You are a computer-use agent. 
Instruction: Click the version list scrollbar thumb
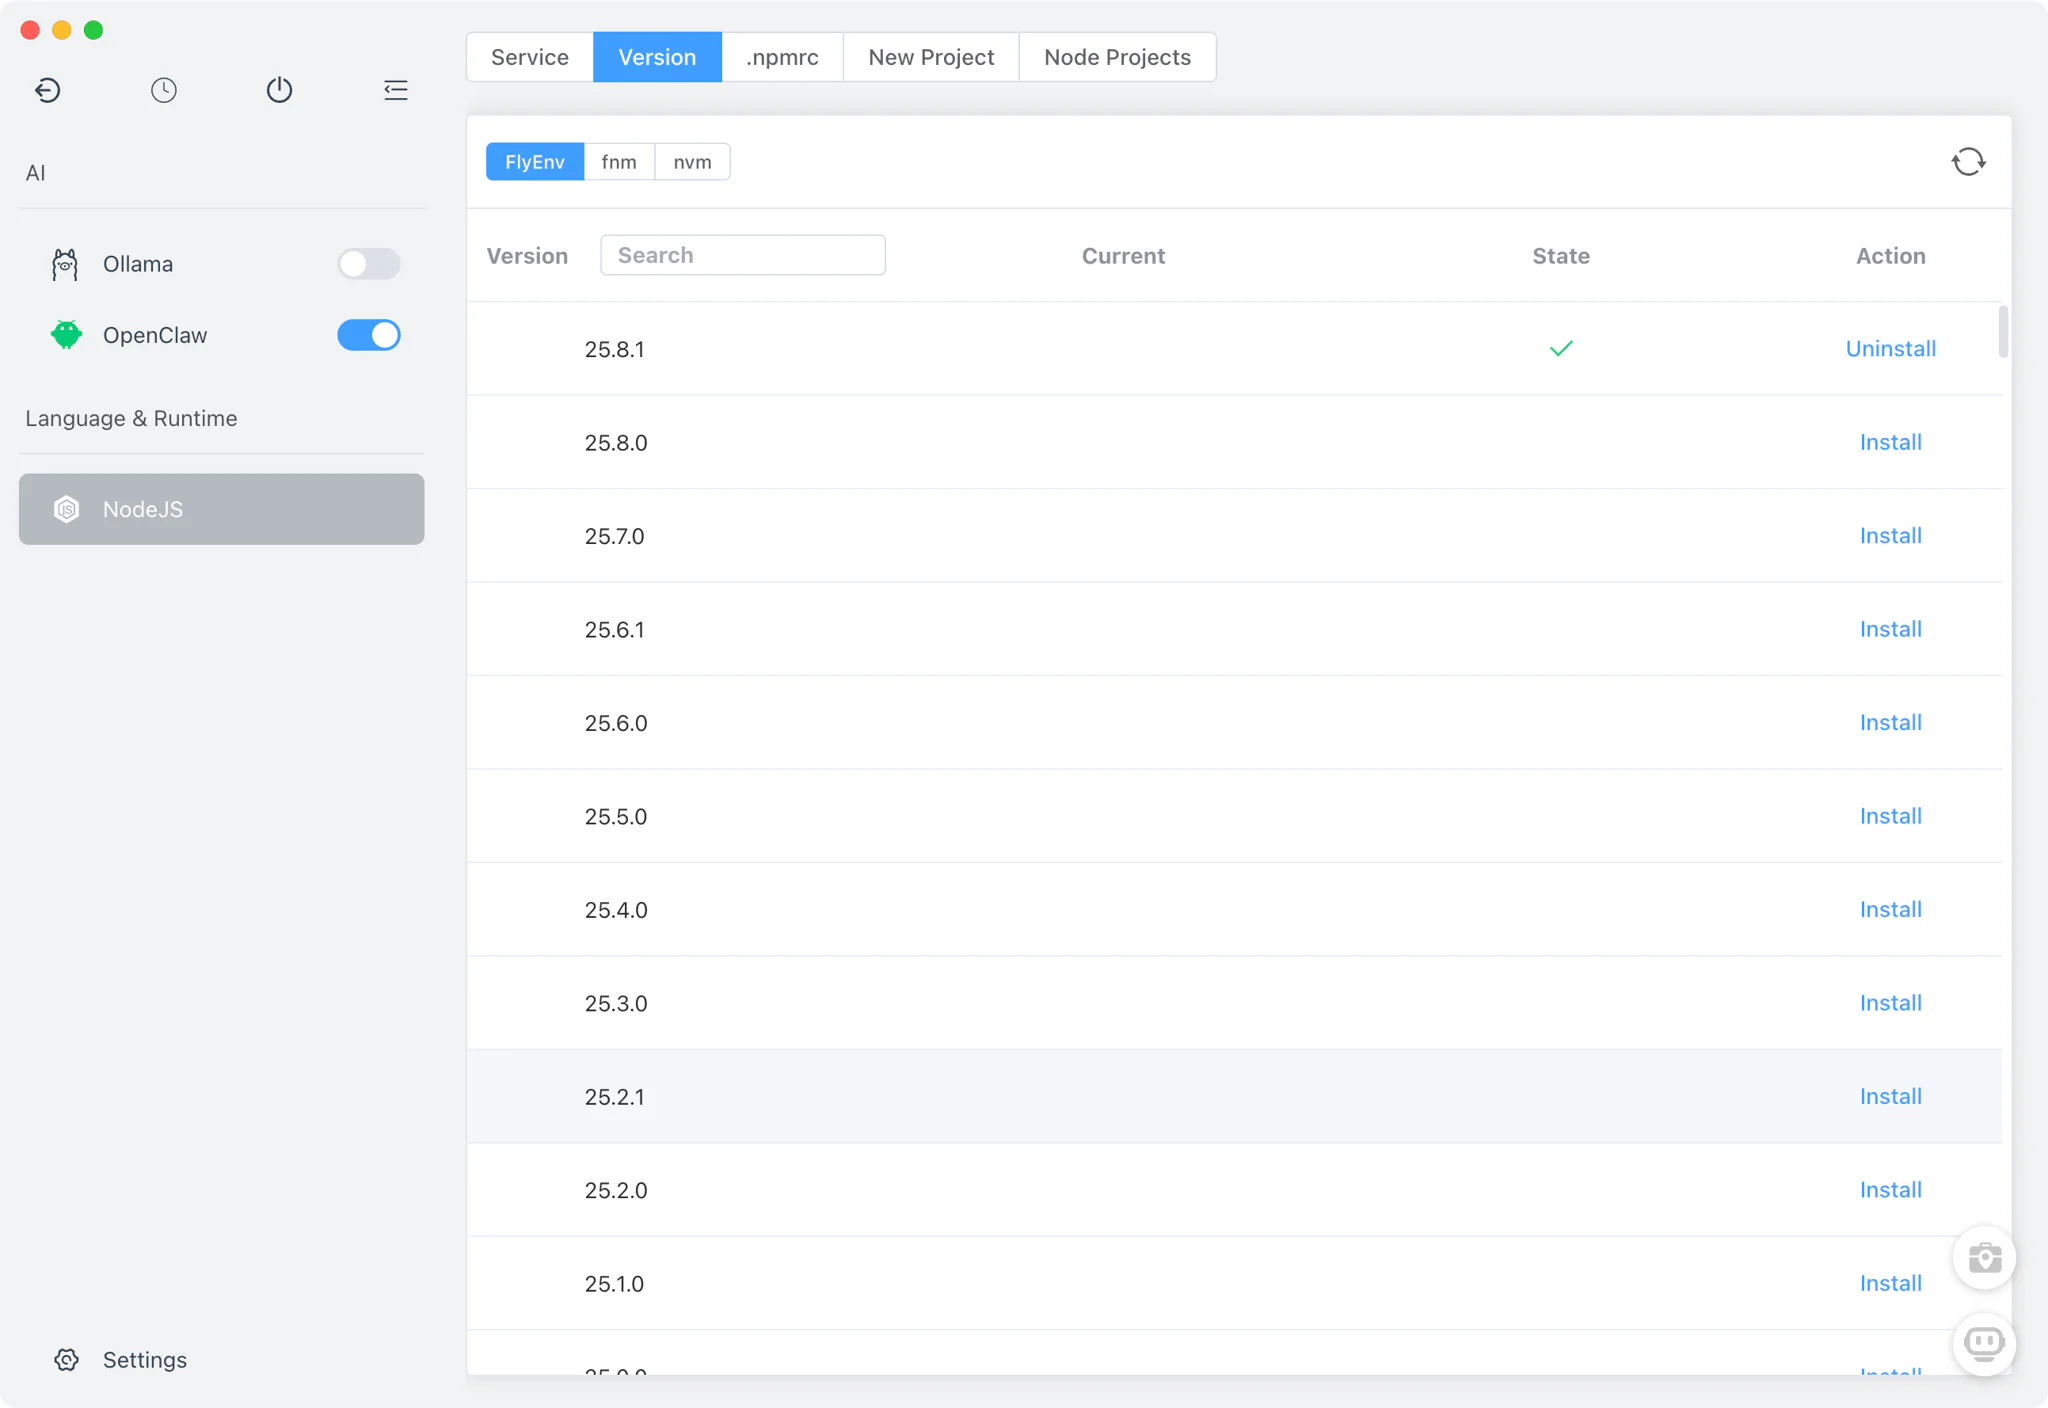[x=2003, y=332]
